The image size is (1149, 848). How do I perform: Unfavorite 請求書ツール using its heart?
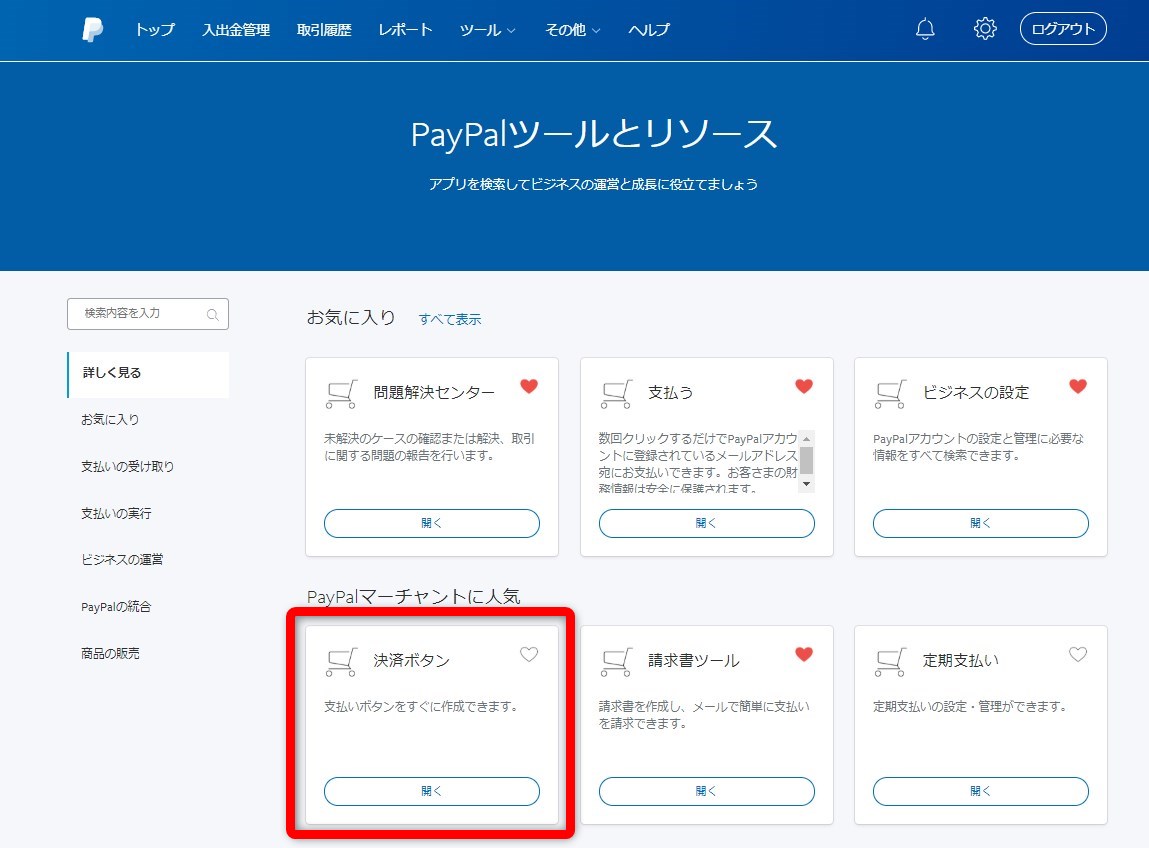point(803,655)
